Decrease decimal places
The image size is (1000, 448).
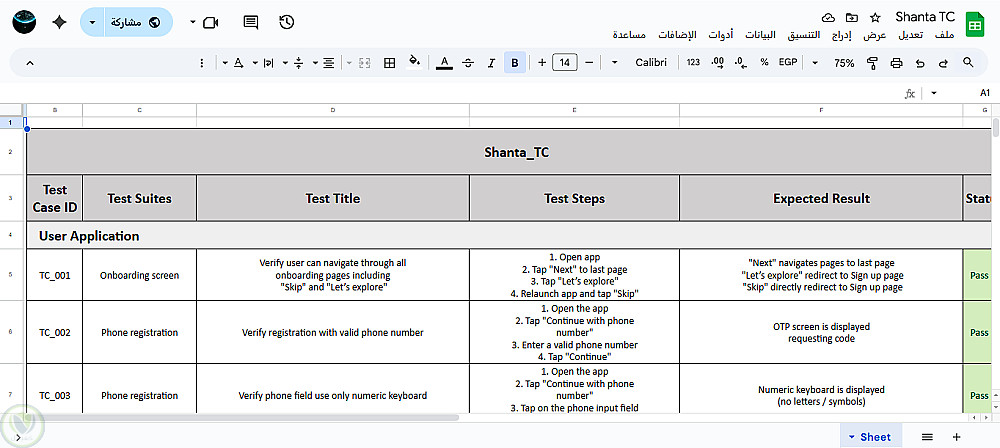coord(740,63)
